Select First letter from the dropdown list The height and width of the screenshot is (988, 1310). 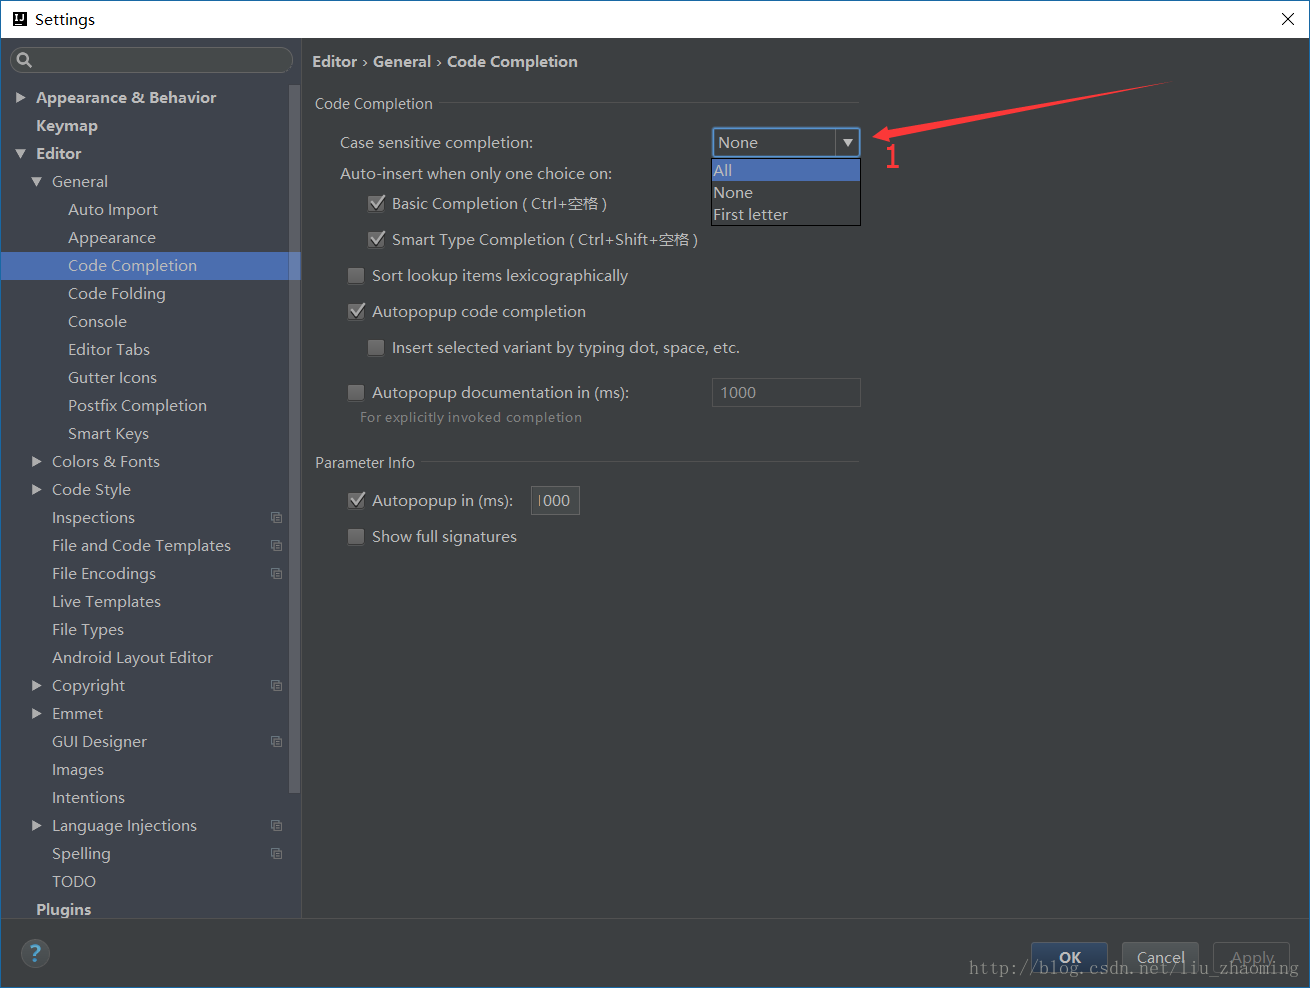tap(753, 214)
